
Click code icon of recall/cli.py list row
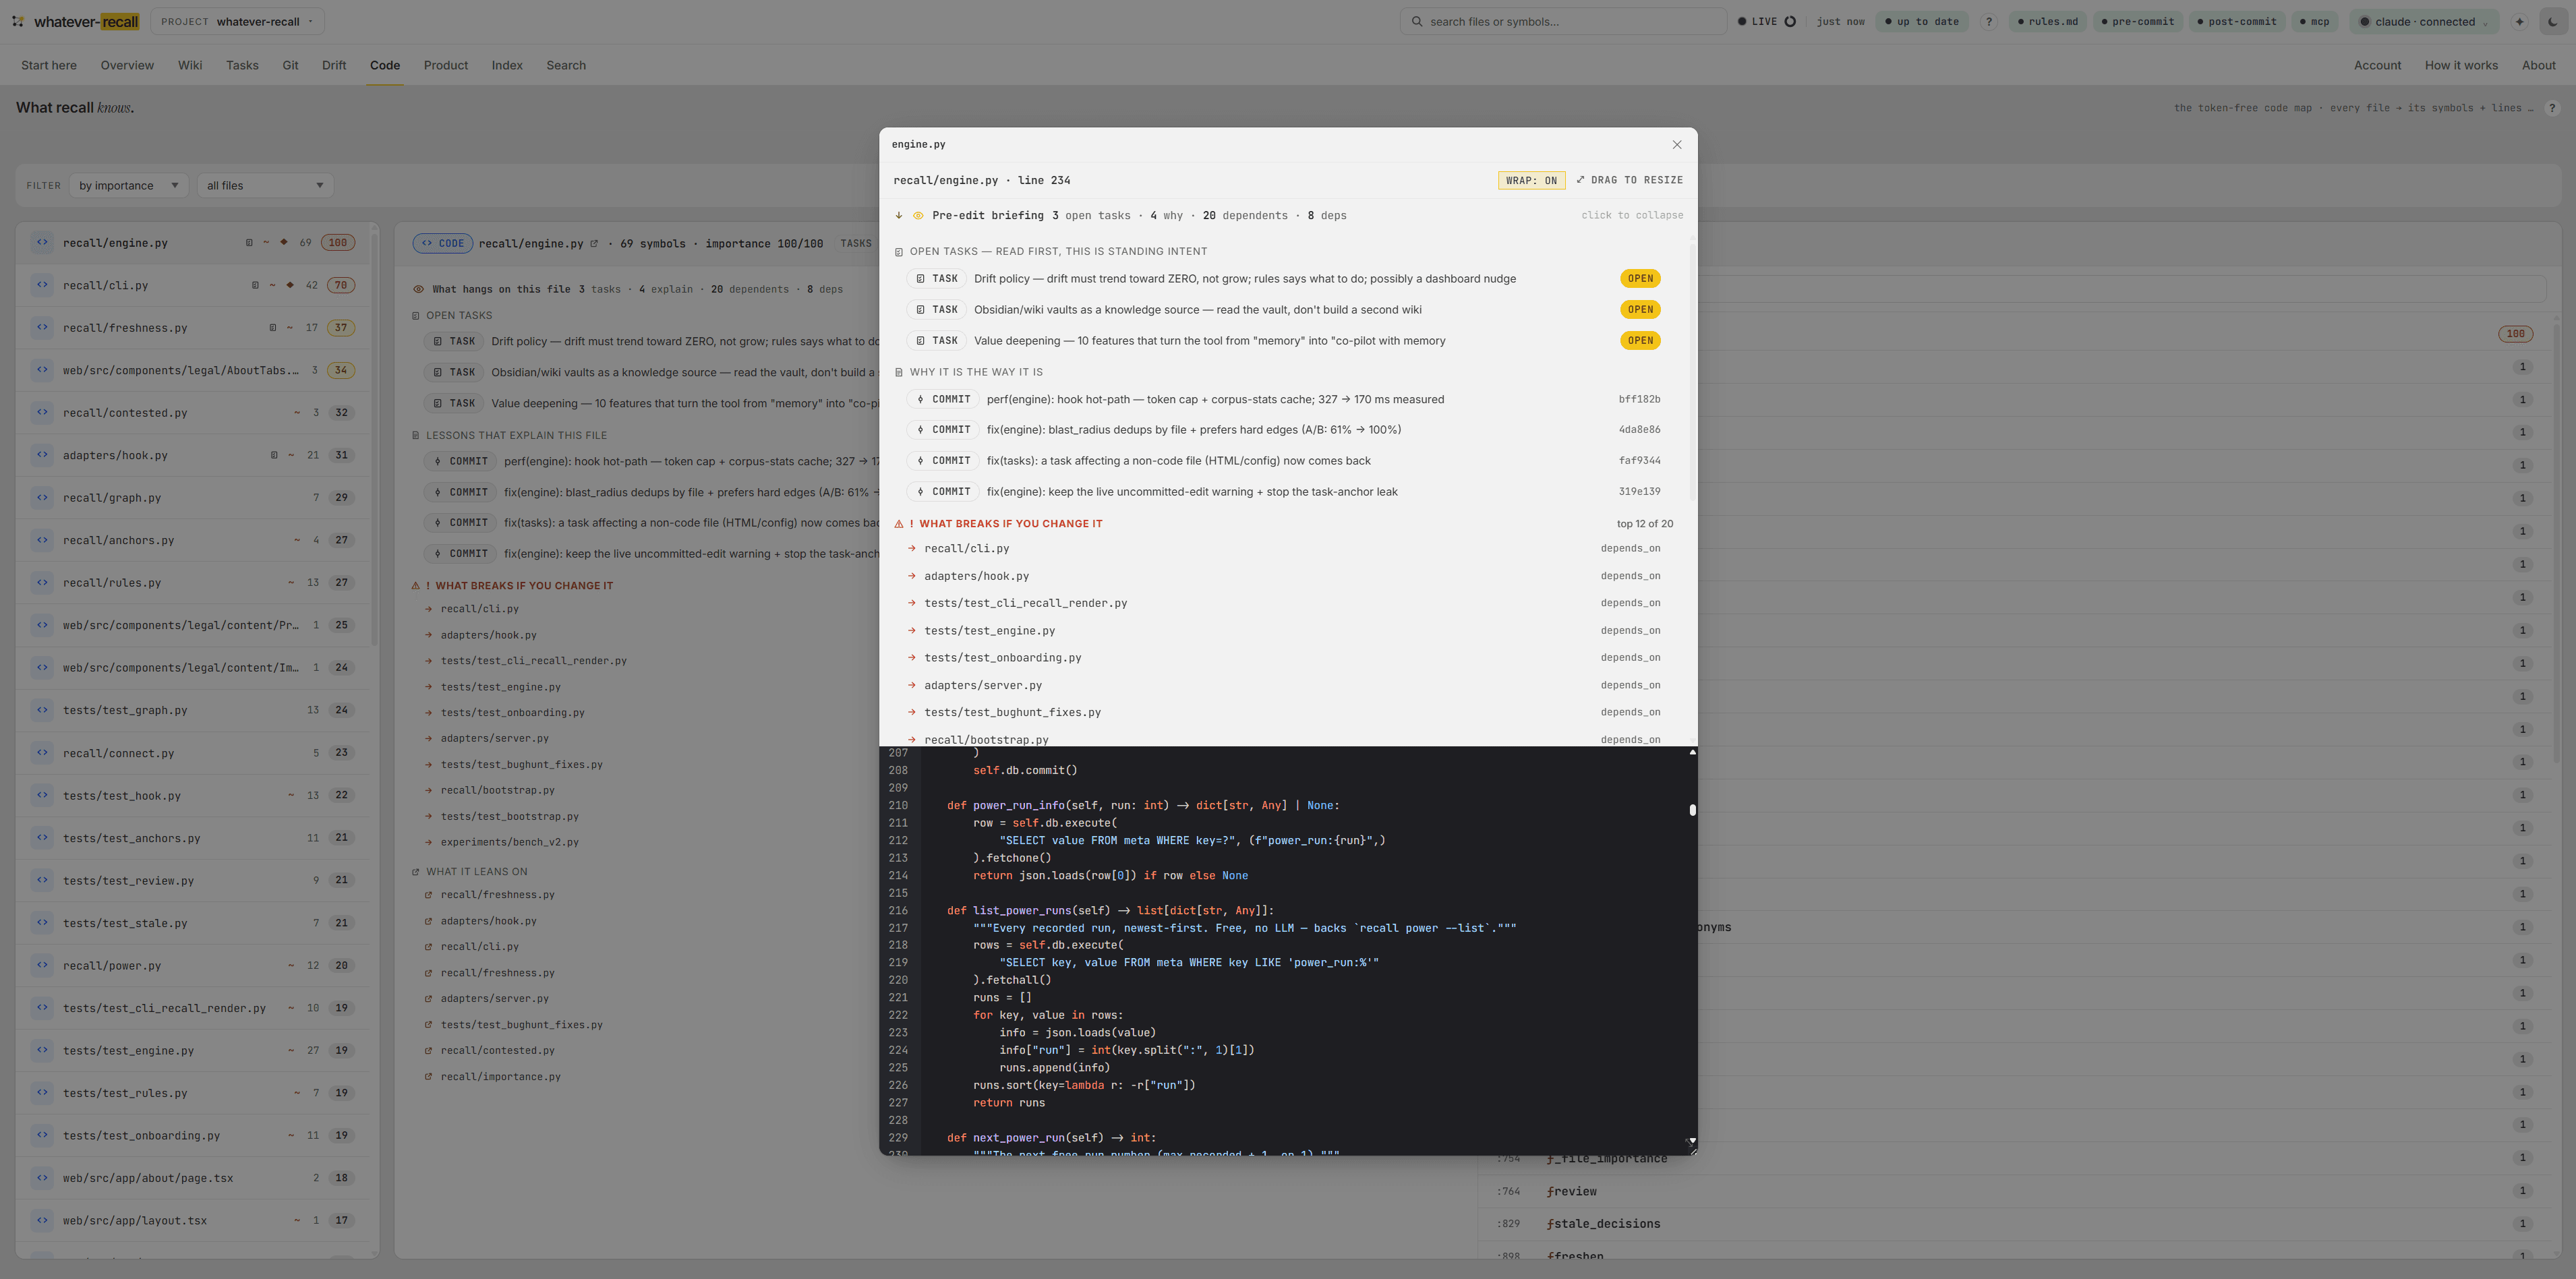(x=41, y=285)
